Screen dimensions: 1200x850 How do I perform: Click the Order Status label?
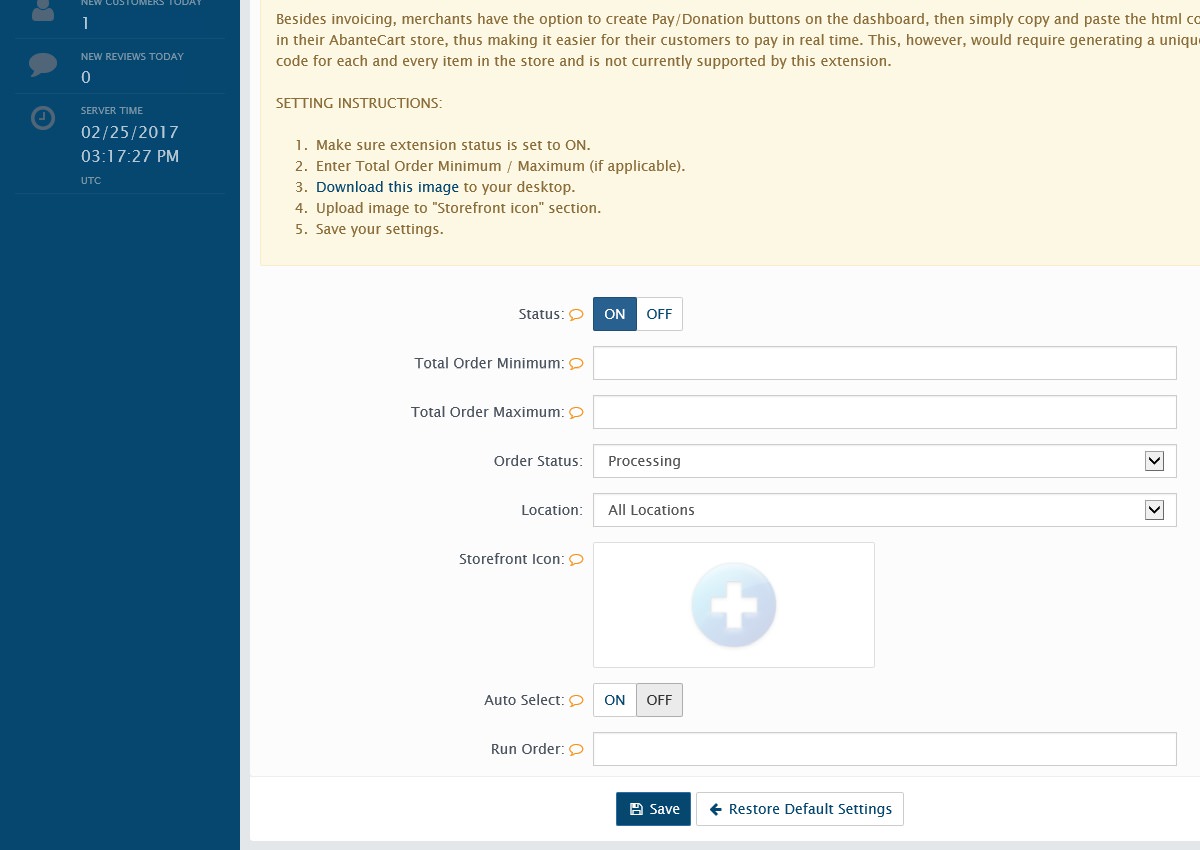click(x=538, y=461)
